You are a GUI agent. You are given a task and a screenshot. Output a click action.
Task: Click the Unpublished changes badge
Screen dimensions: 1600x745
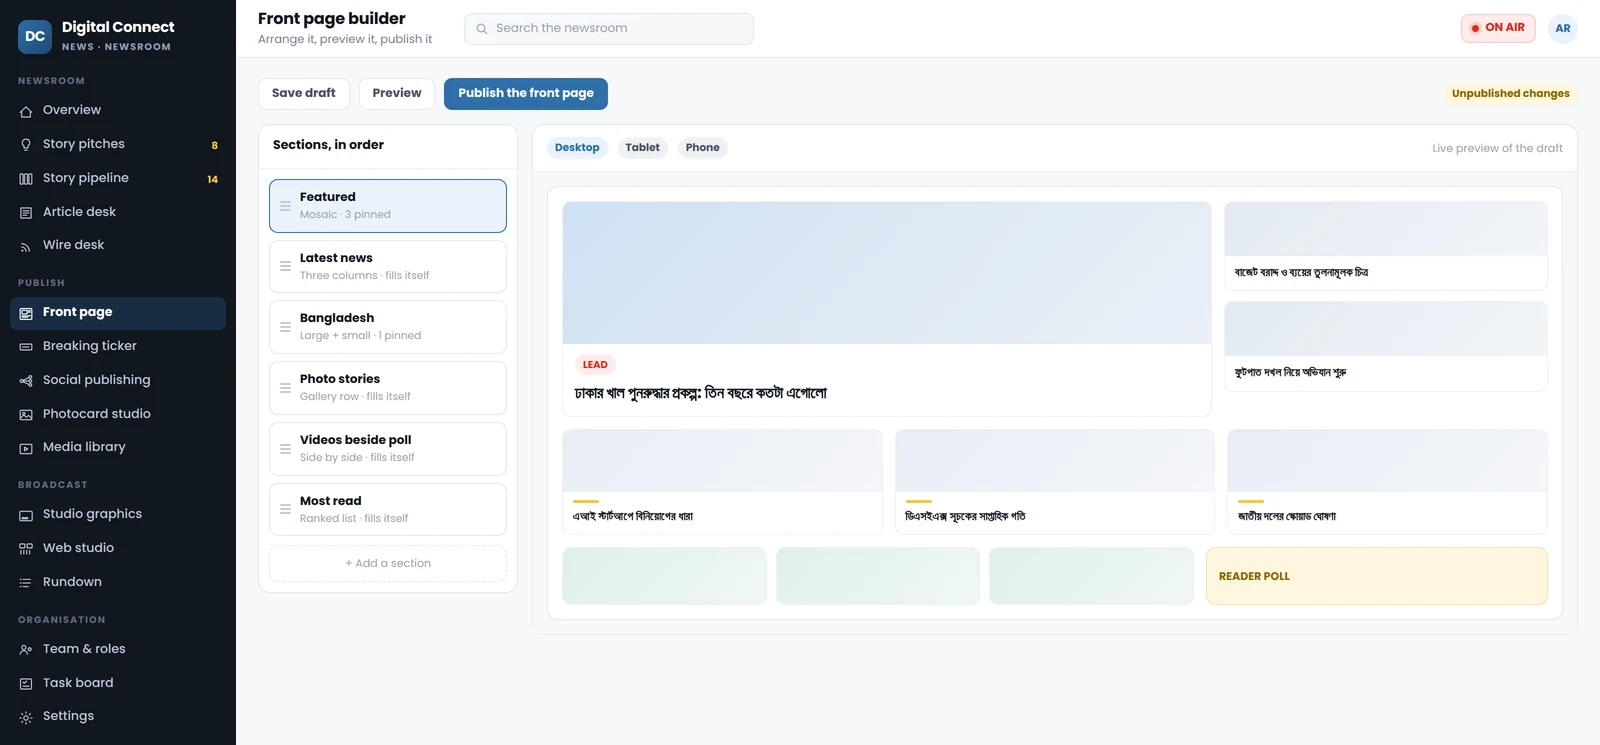tap(1510, 94)
